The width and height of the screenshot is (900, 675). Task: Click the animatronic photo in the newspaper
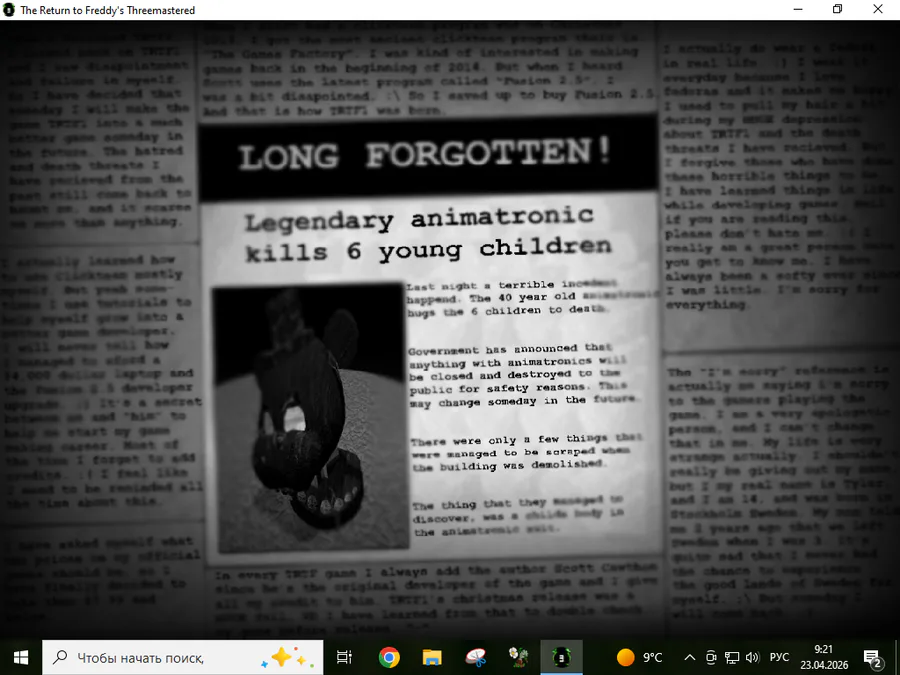pos(310,418)
